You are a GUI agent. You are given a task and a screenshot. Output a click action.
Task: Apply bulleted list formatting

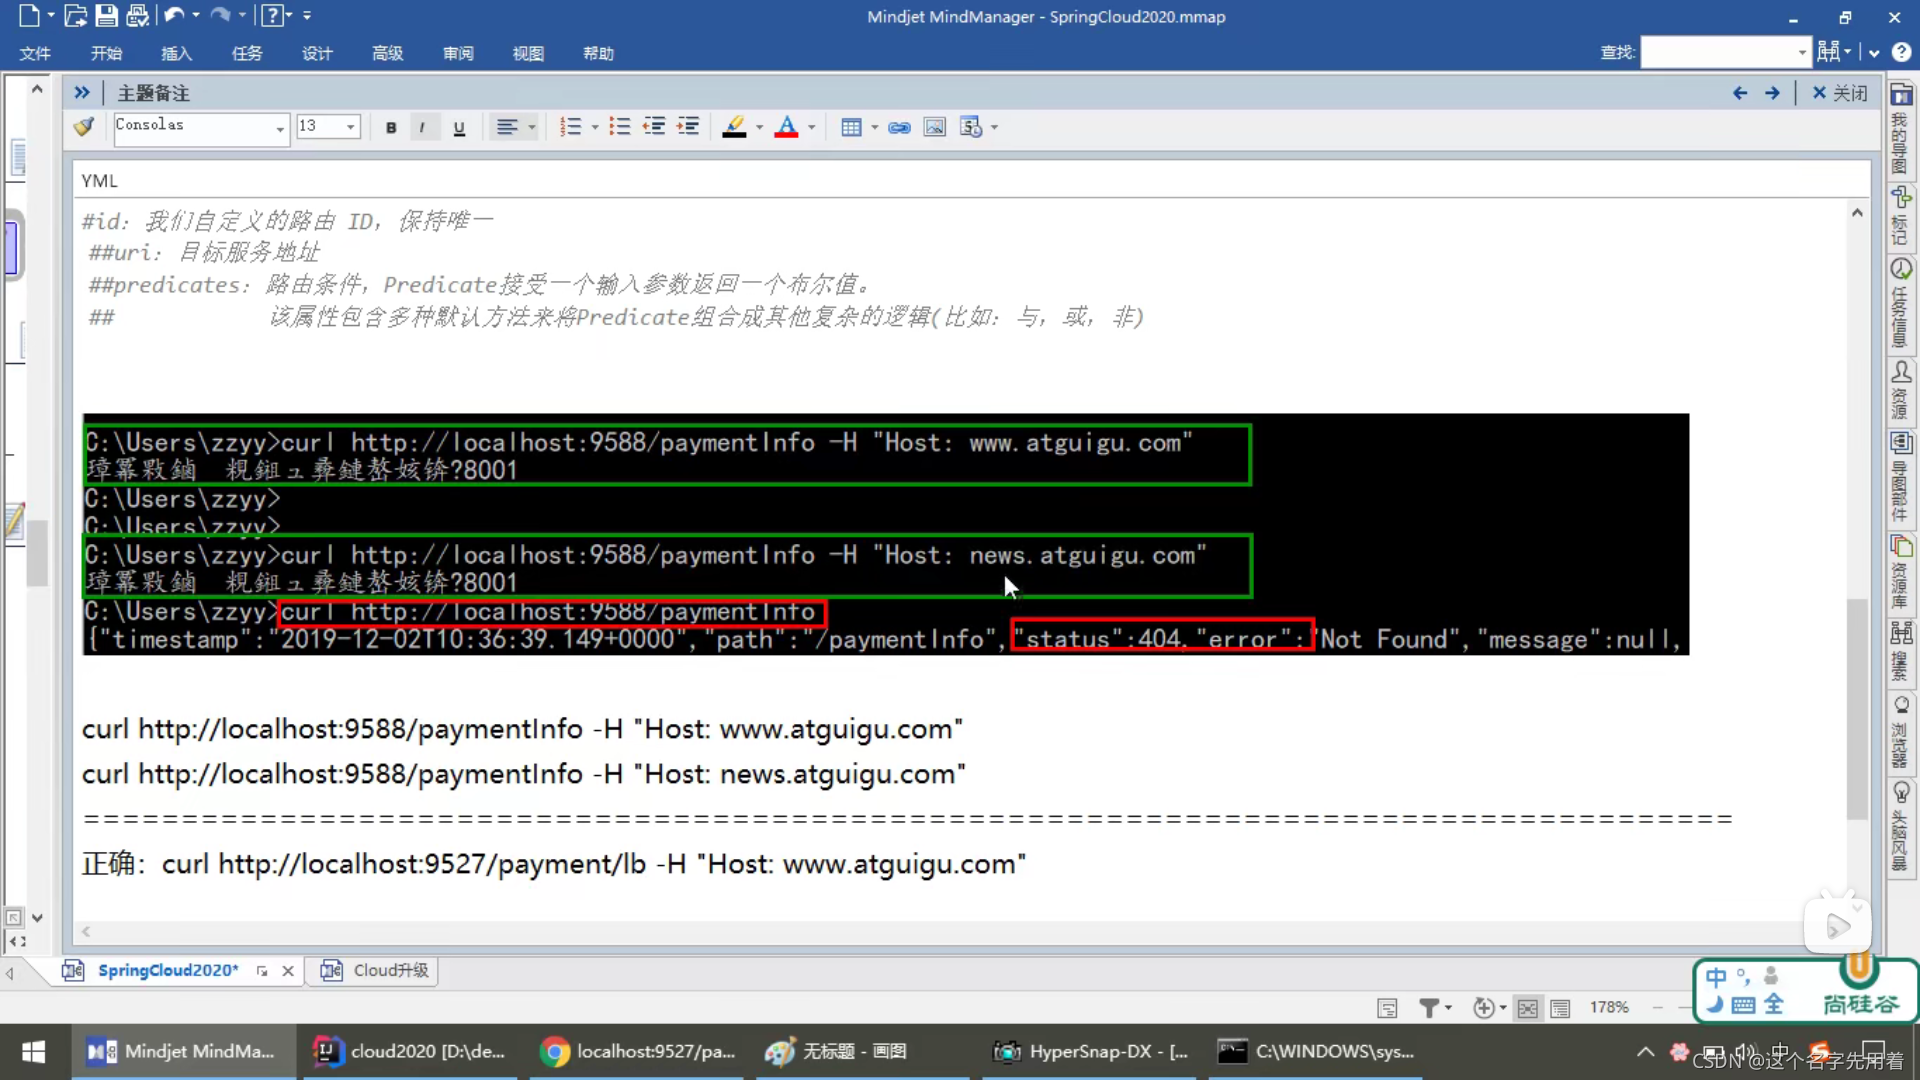[x=620, y=127]
